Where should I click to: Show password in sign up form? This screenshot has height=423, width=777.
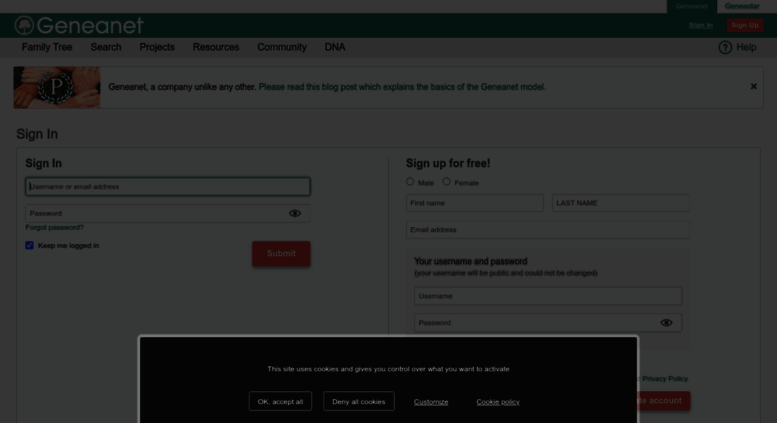[666, 323]
